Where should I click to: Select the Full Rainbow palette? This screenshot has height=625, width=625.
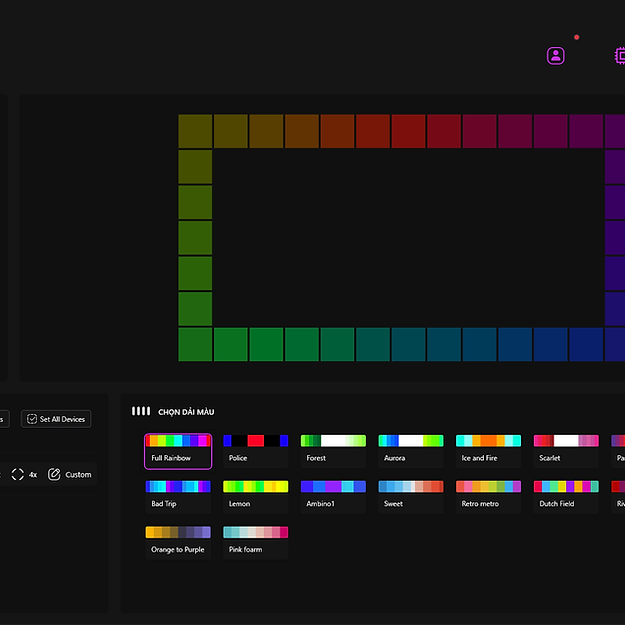[178, 451]
